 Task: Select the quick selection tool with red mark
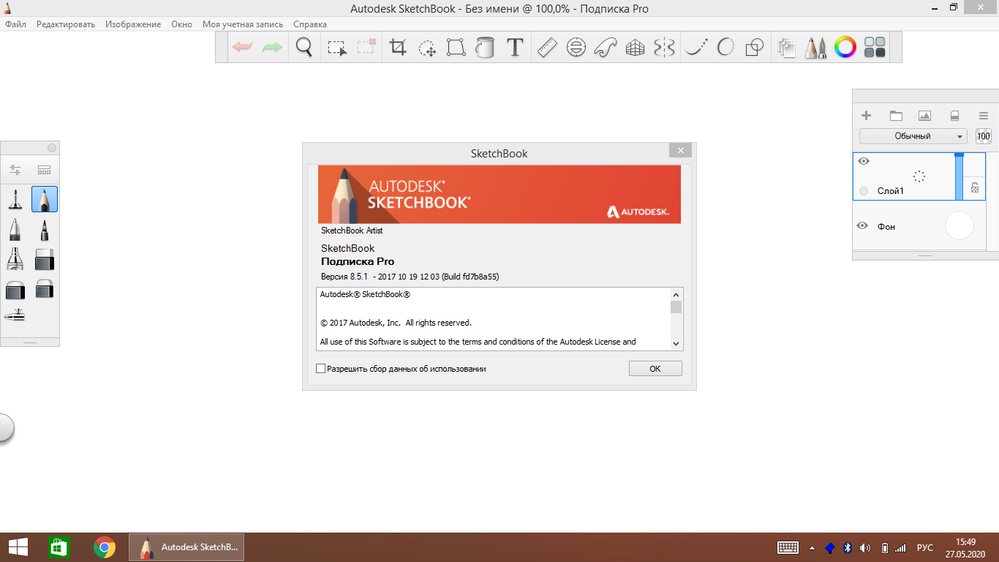pos(366,47)
